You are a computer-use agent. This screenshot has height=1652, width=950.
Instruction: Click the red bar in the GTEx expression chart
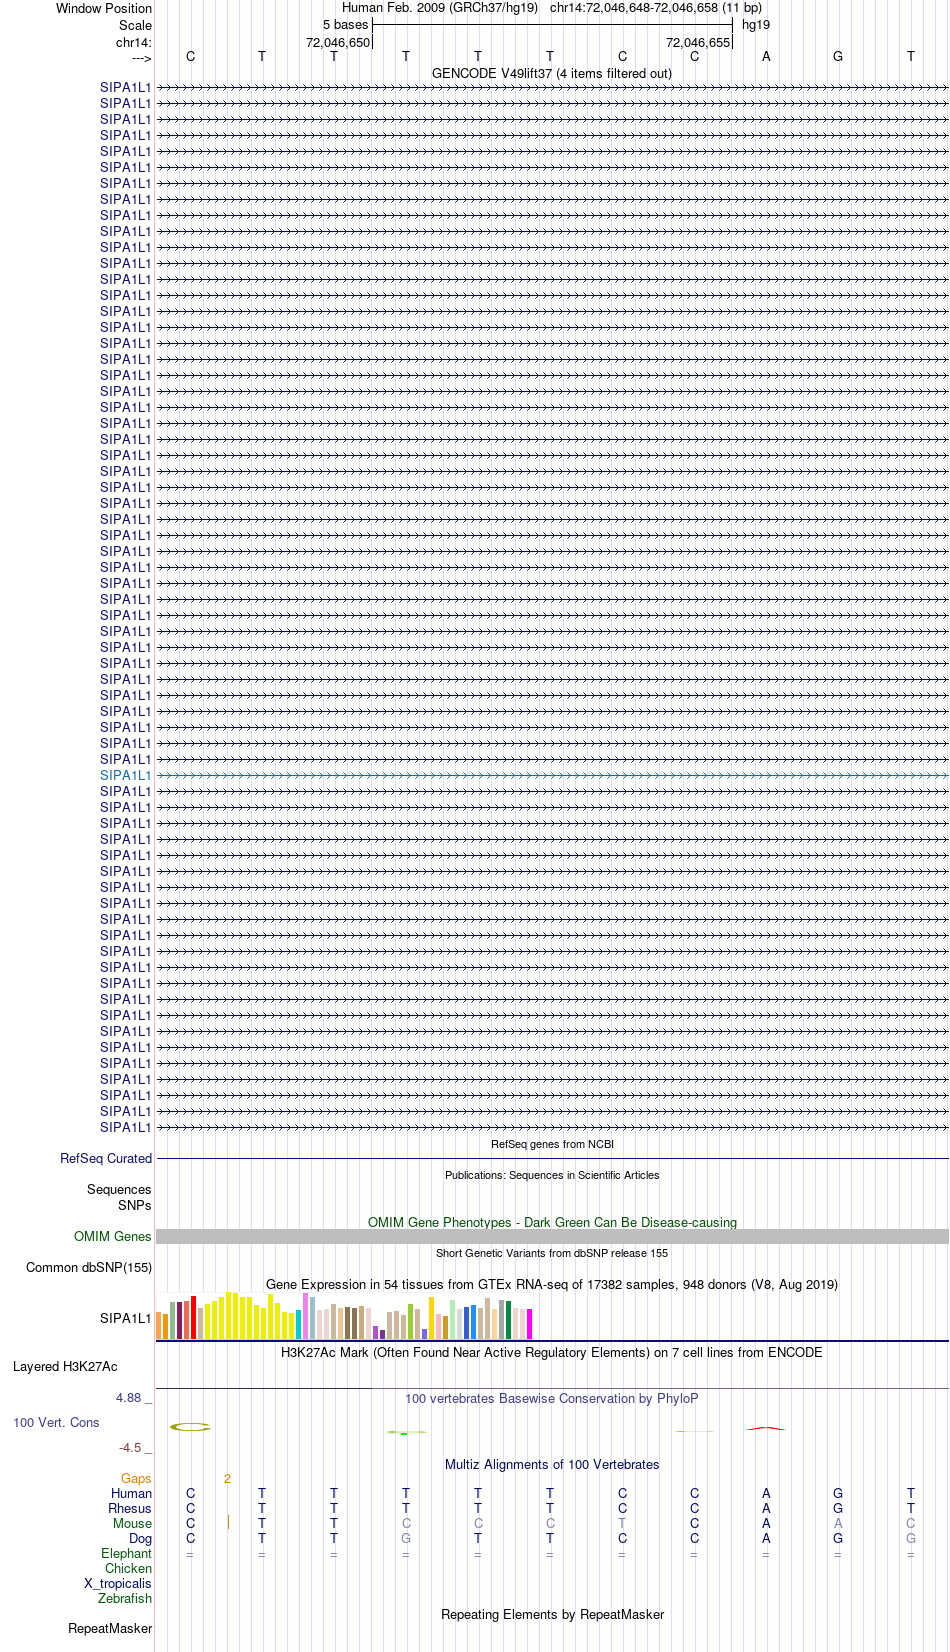pyautogui.click(x=193, y=1318)
